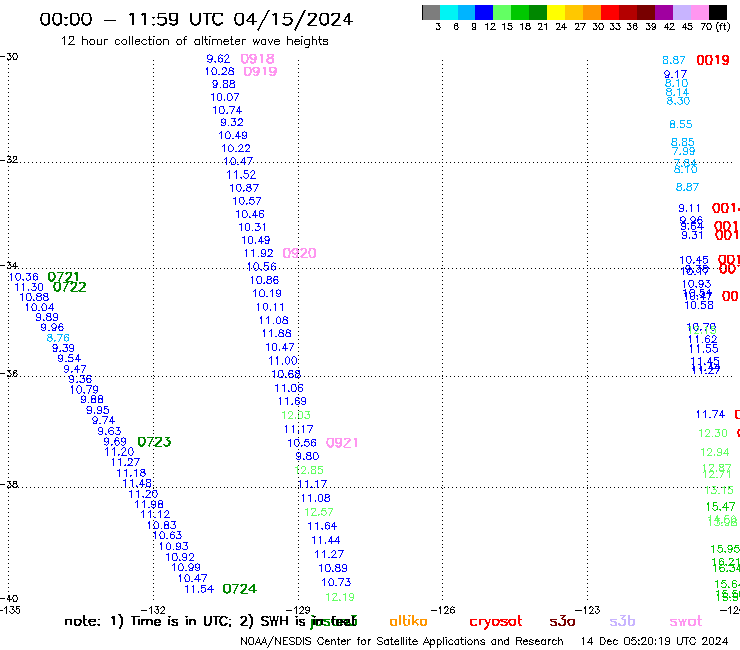Select the wave height reading 10.07
The image size is (740, 650).
coord(225,97)
